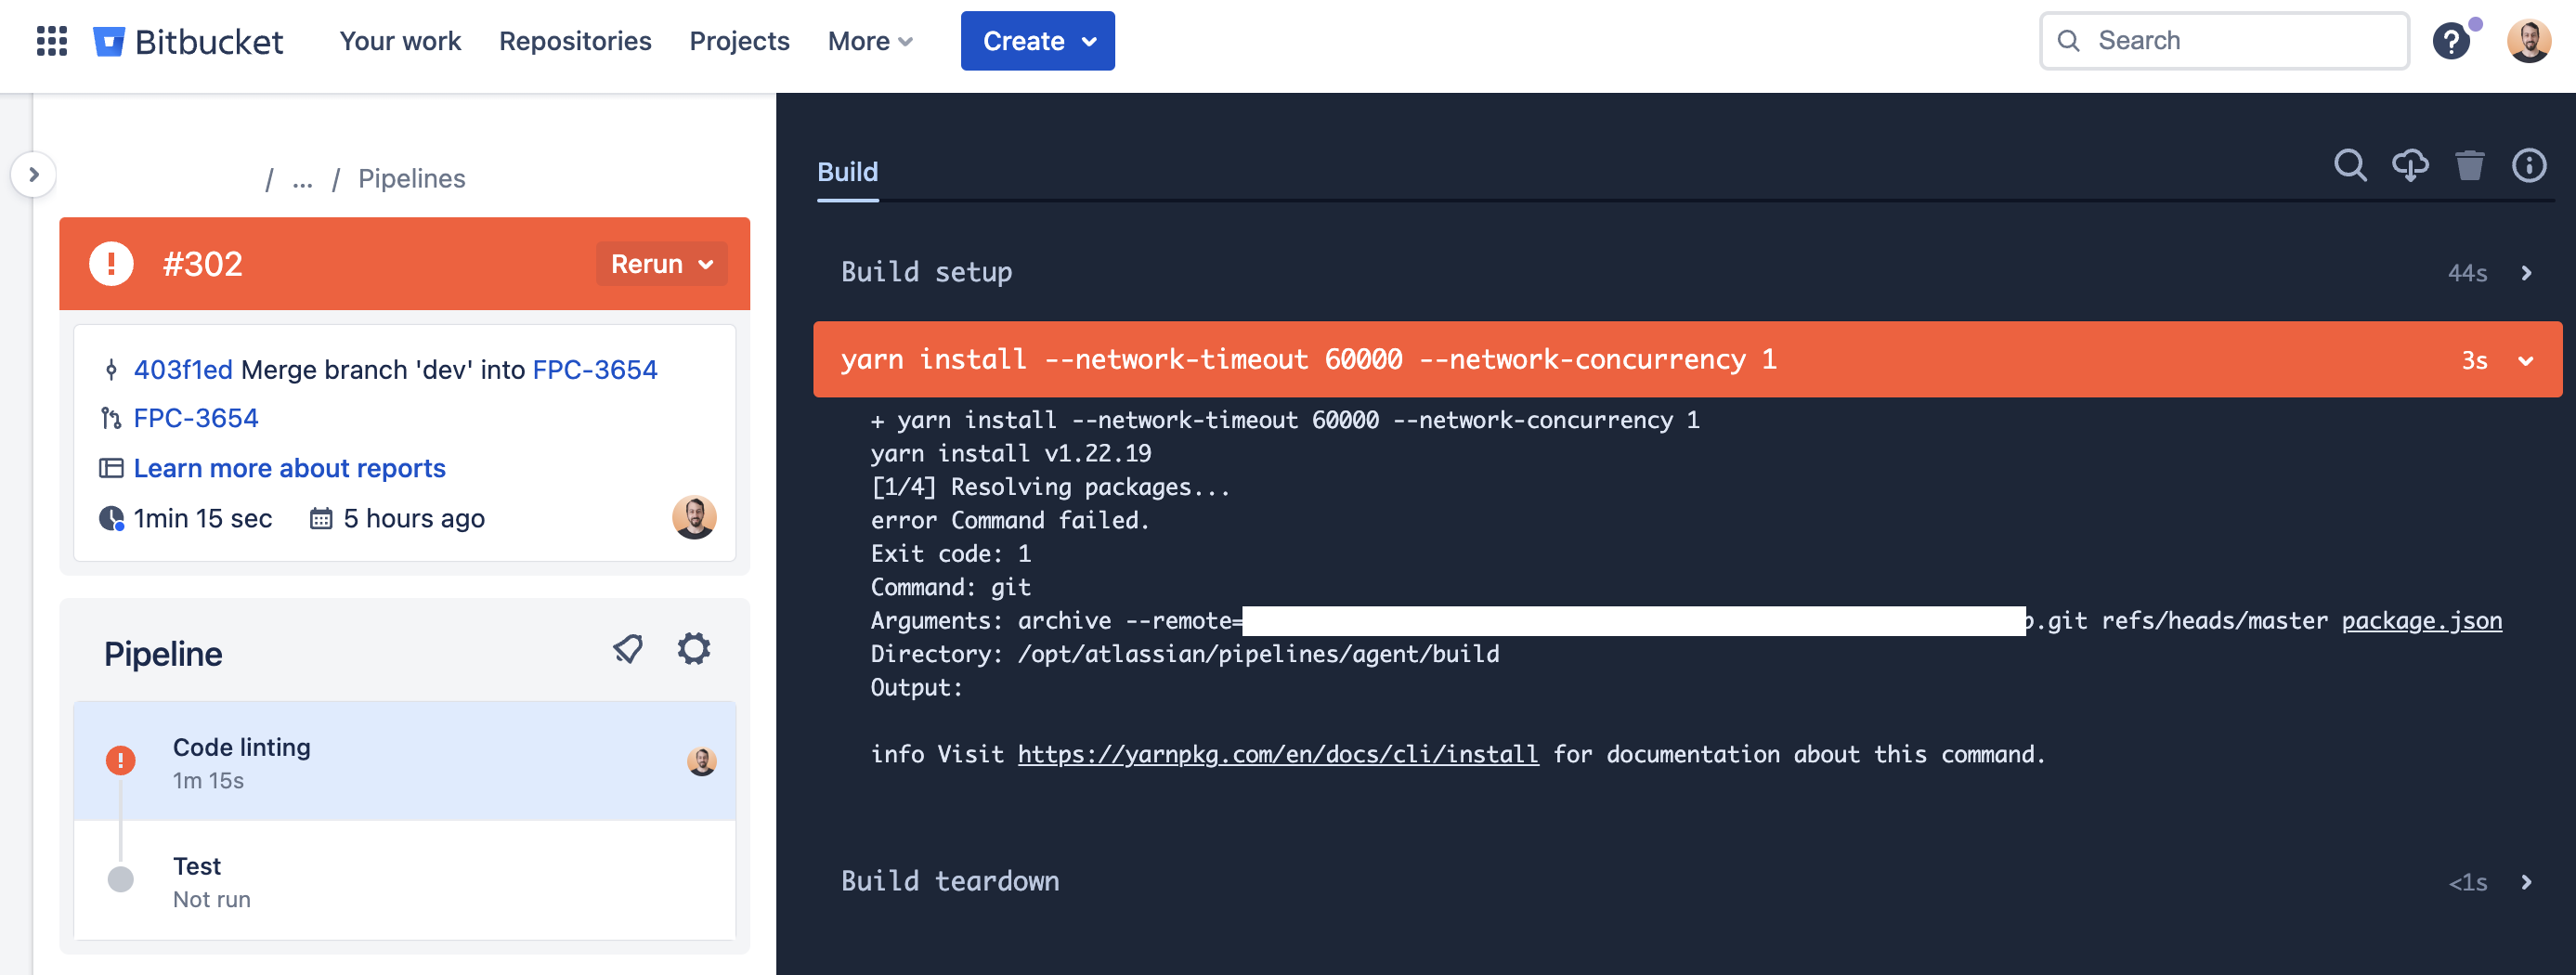Screen dimensions: 2576x975
Task: Click the calendar icon beside 5 hours ago
Action: [x=321, y=518]
